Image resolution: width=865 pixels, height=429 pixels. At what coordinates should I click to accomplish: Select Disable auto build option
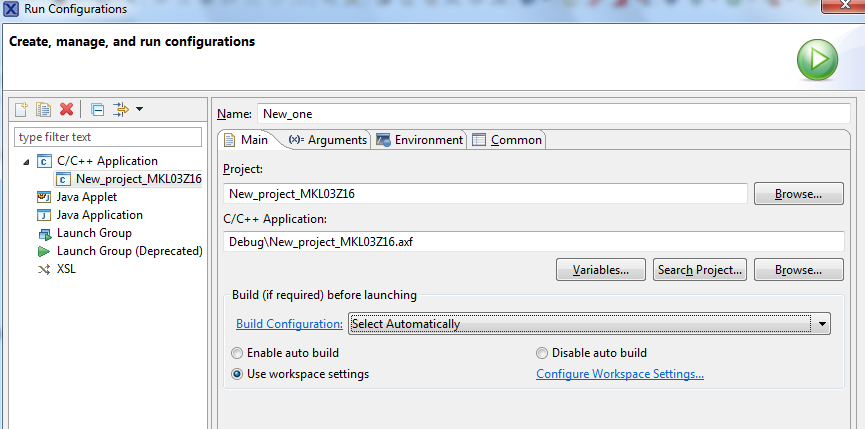542,353
